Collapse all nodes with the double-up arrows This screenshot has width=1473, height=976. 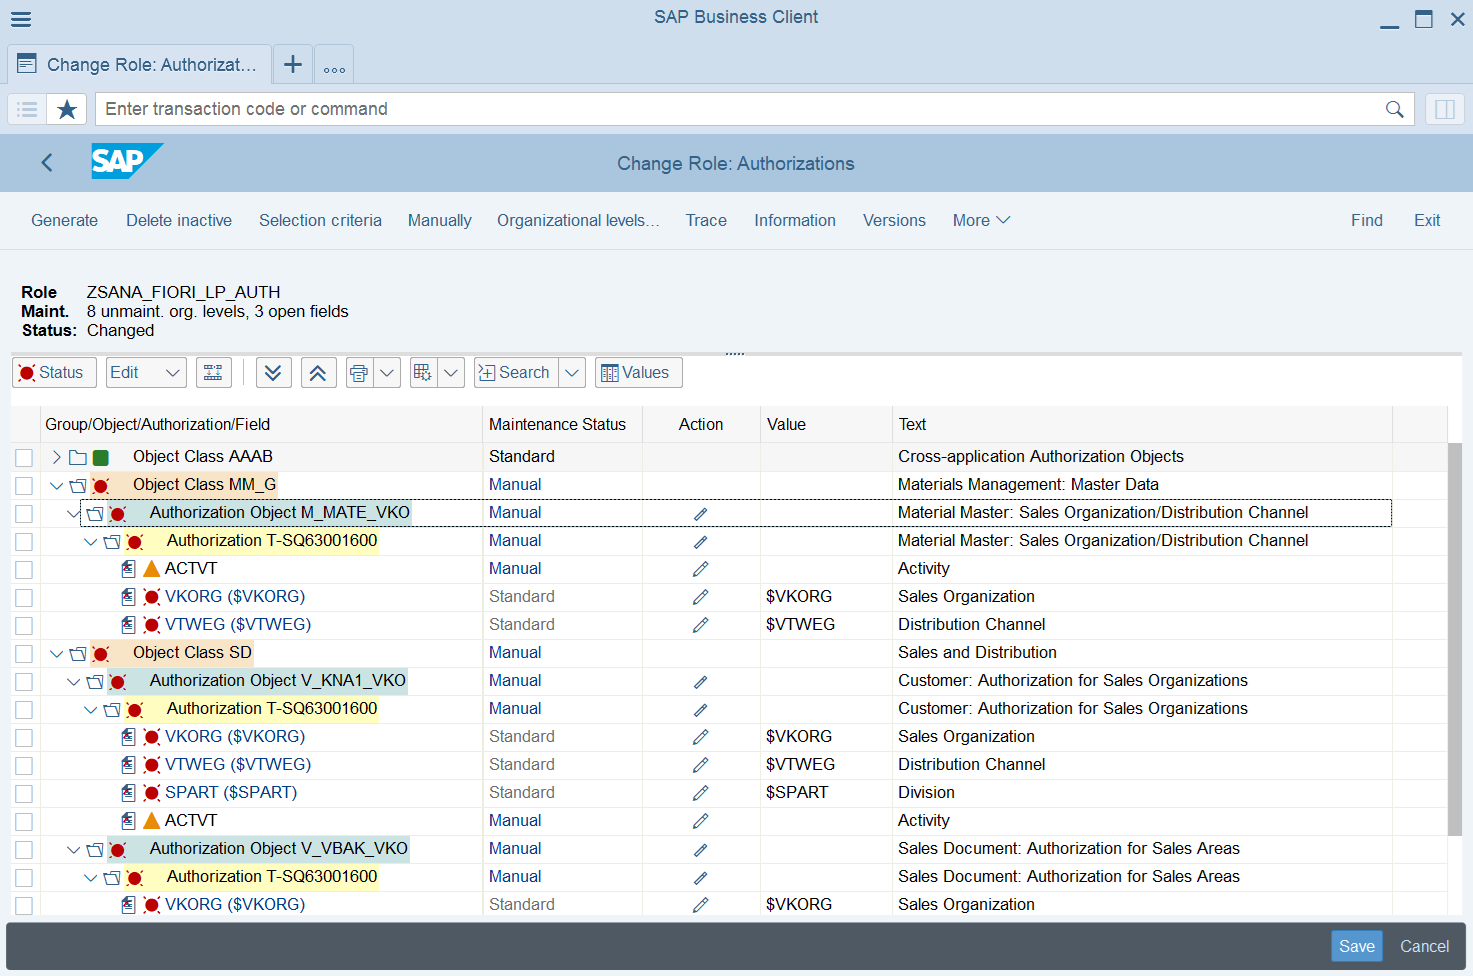click(x=317, y=373)
